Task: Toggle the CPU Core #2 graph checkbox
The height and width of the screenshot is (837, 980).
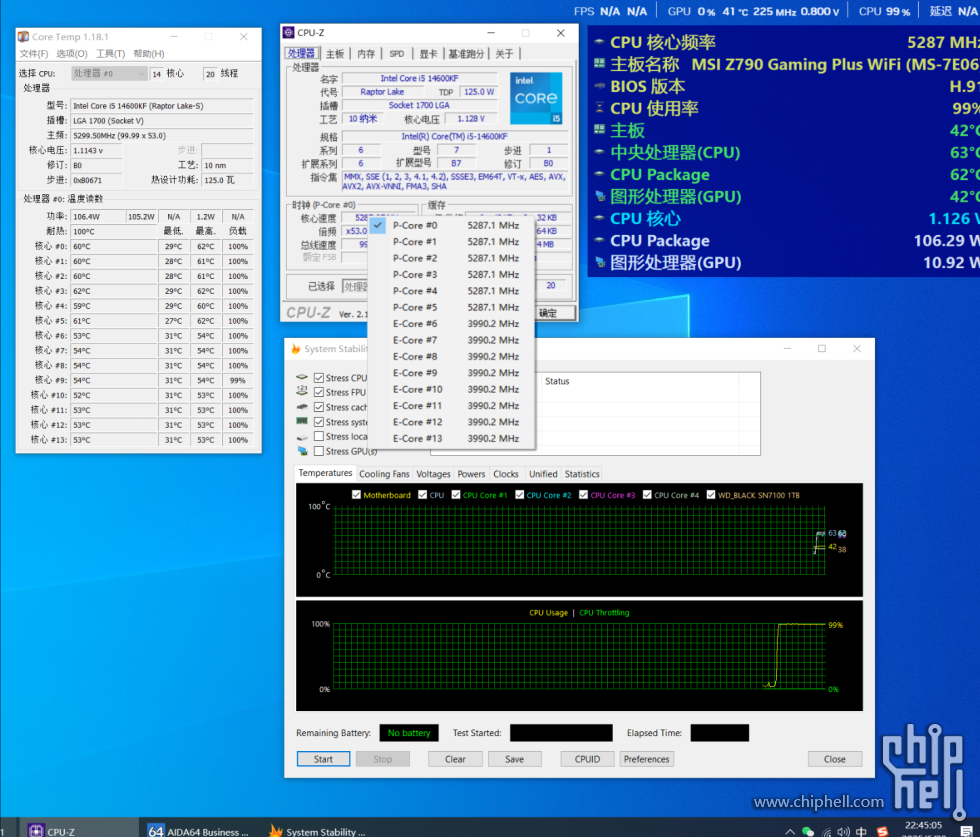Action: click(x=519, y=494)
